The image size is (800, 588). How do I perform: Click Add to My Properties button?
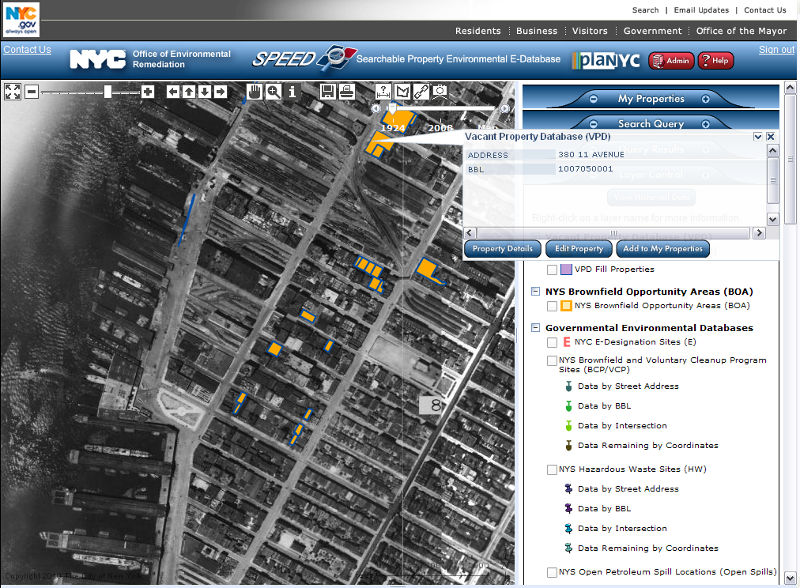pos(663,249)
